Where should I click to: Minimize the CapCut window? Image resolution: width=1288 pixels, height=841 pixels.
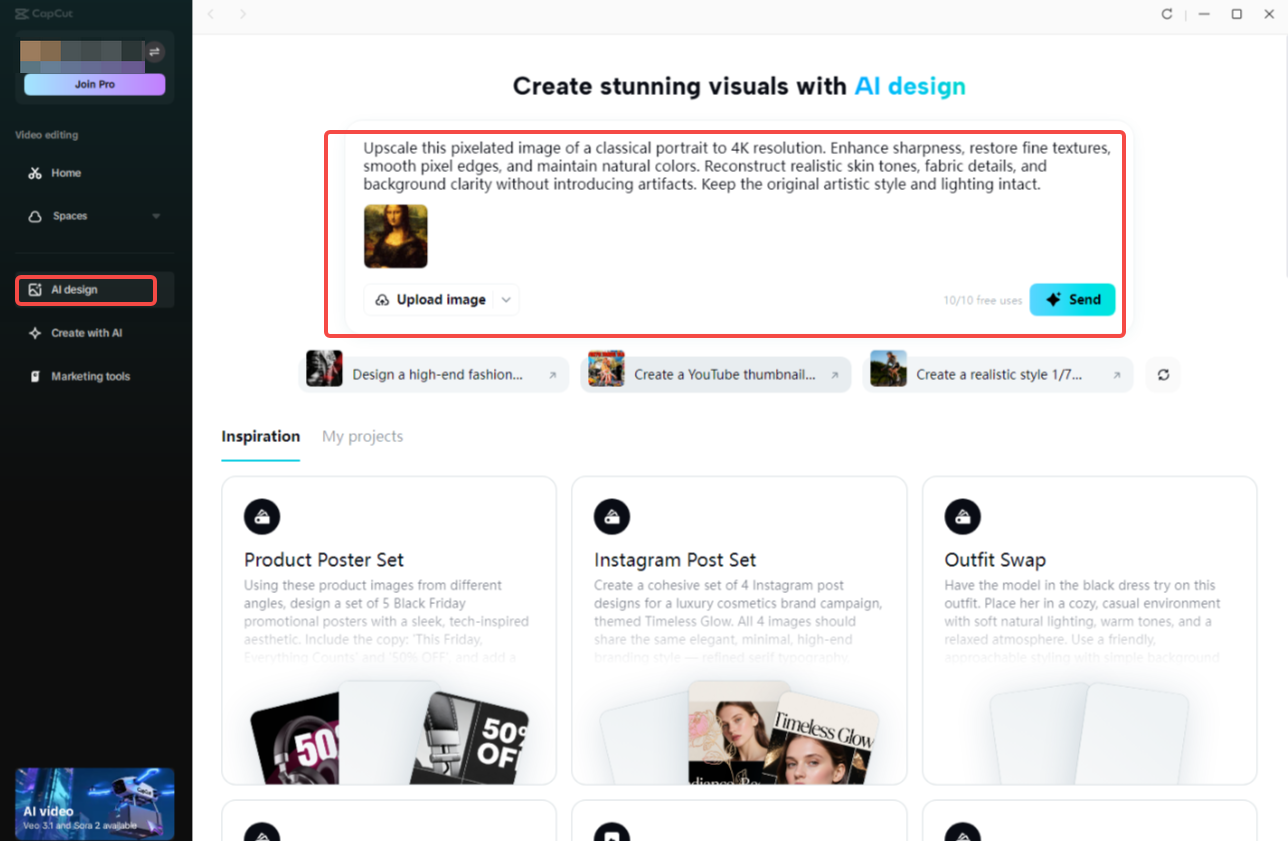pos(1204,14)
